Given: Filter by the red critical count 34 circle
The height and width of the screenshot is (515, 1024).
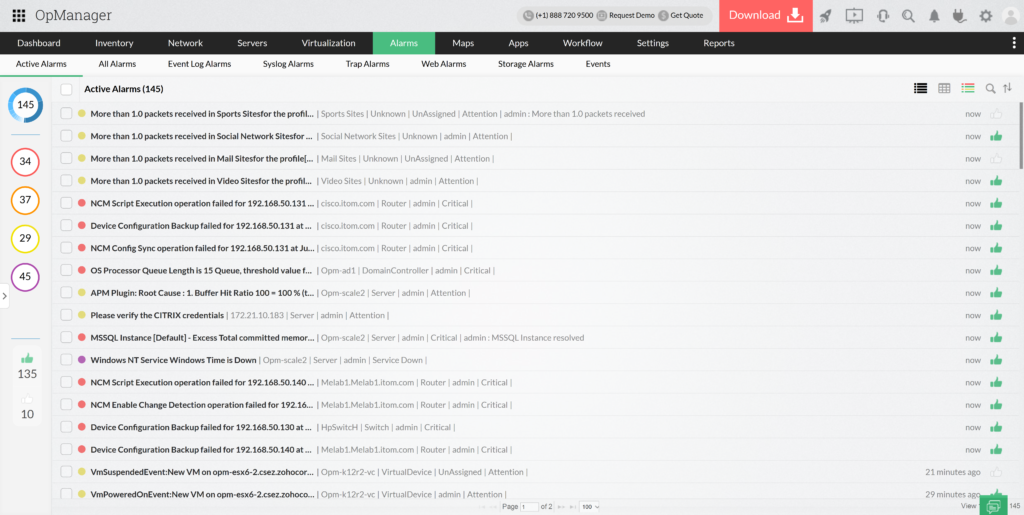Looking at the screenshot, I should pyautogui.click(x=25, y=161).
